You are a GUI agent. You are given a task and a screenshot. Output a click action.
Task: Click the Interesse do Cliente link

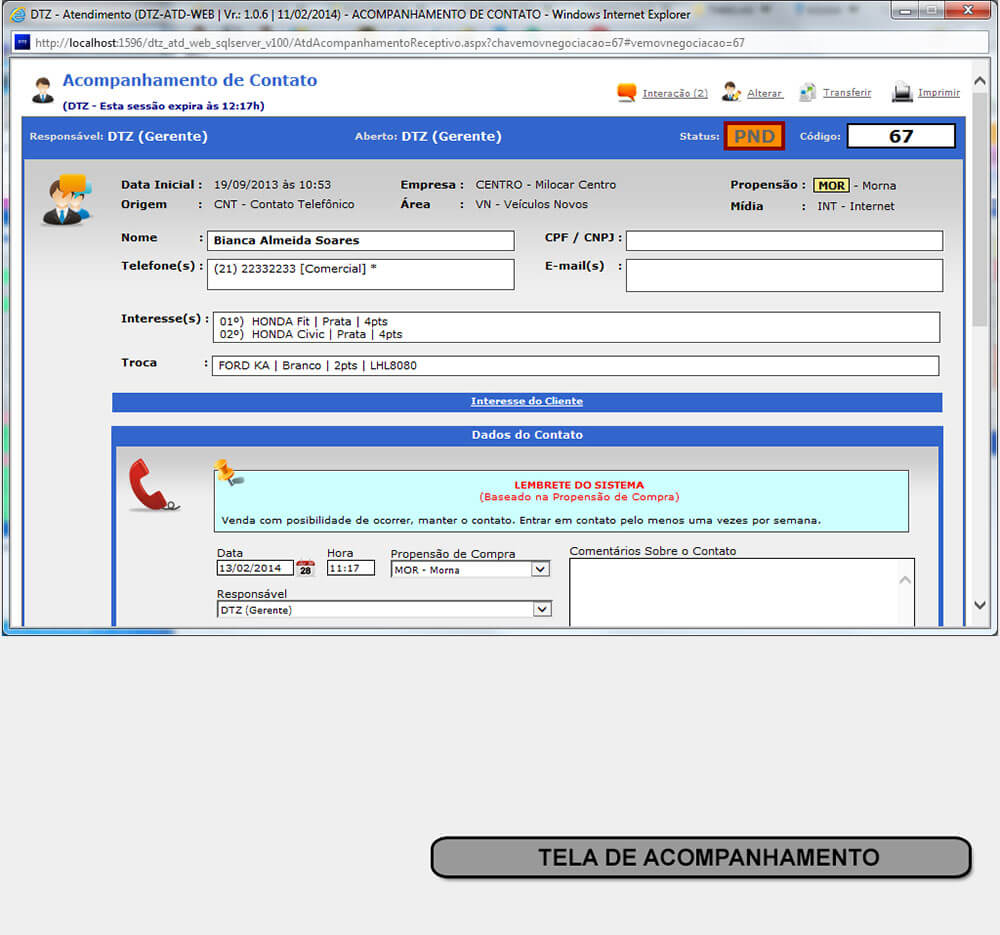pos(527,401)
